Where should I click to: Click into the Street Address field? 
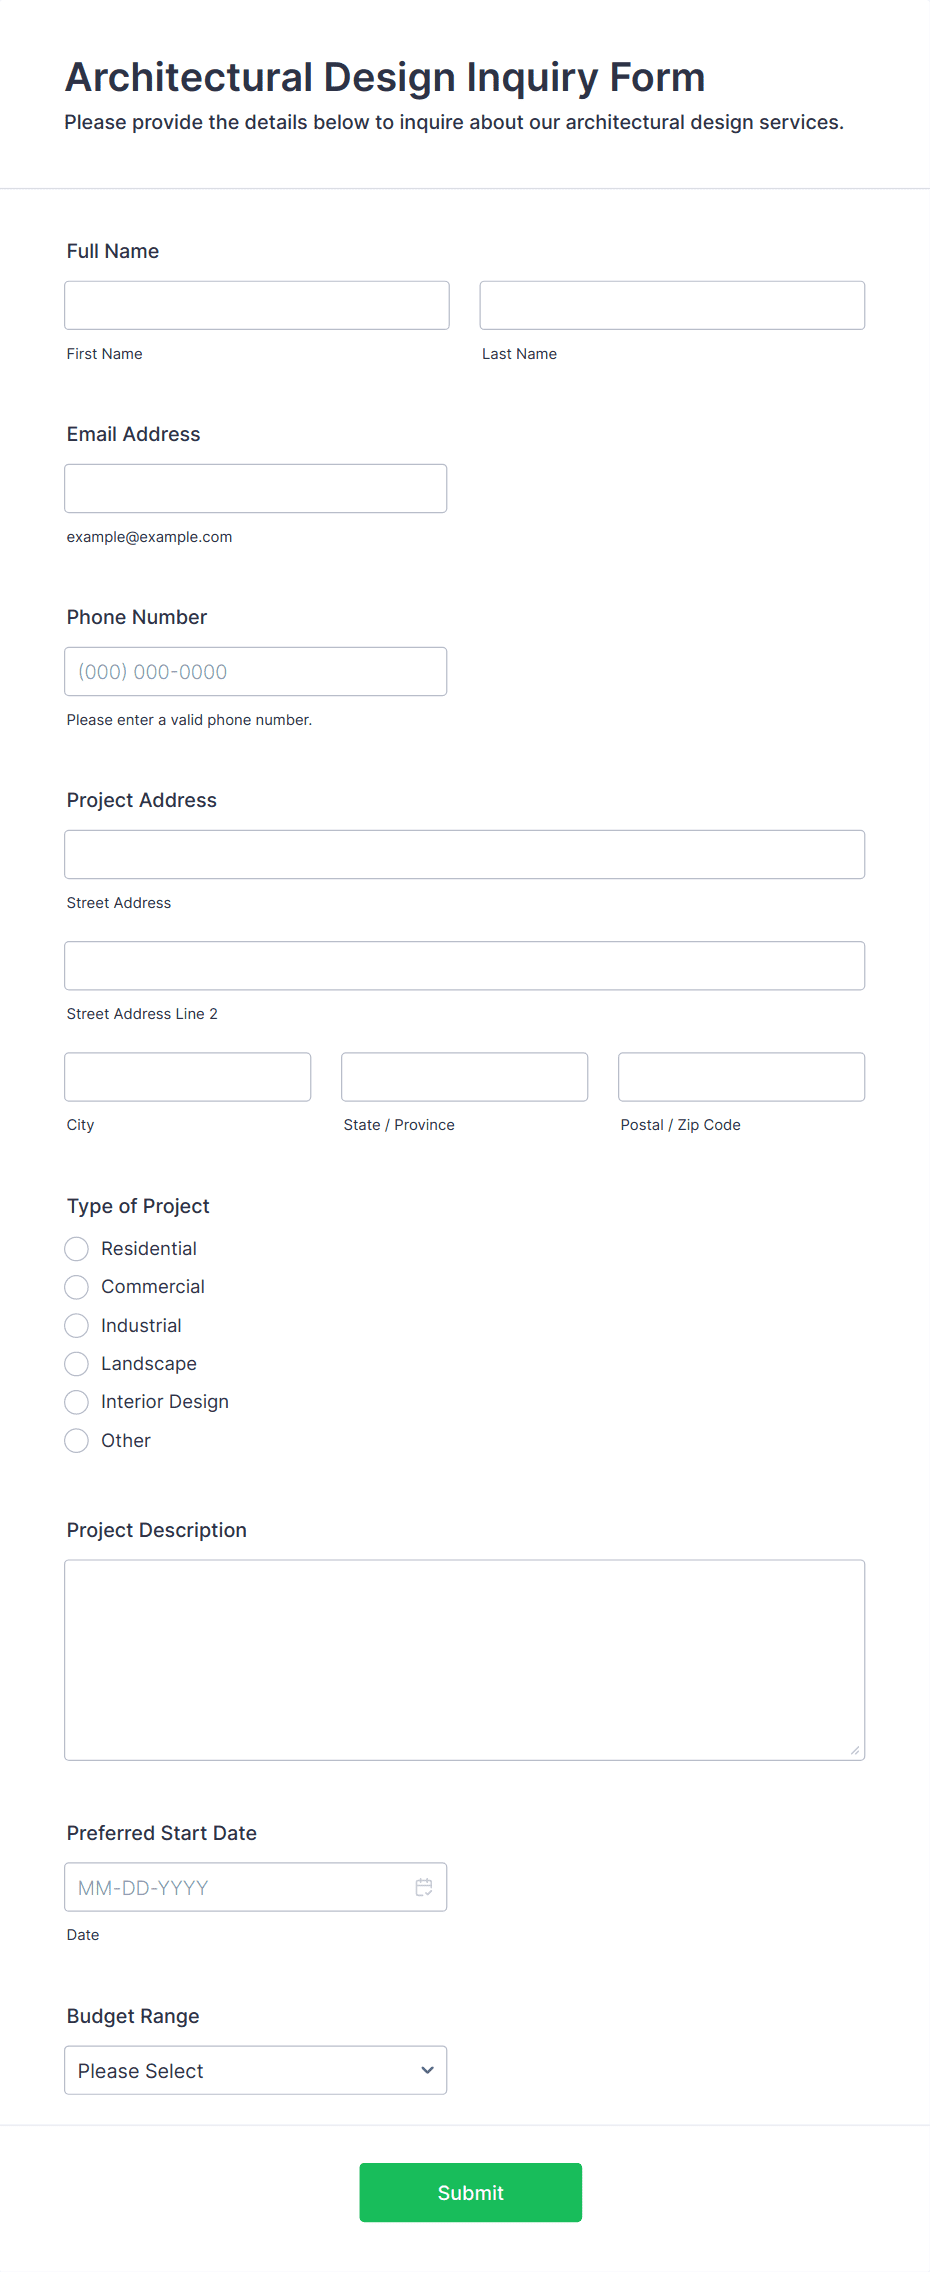[464, 854]
